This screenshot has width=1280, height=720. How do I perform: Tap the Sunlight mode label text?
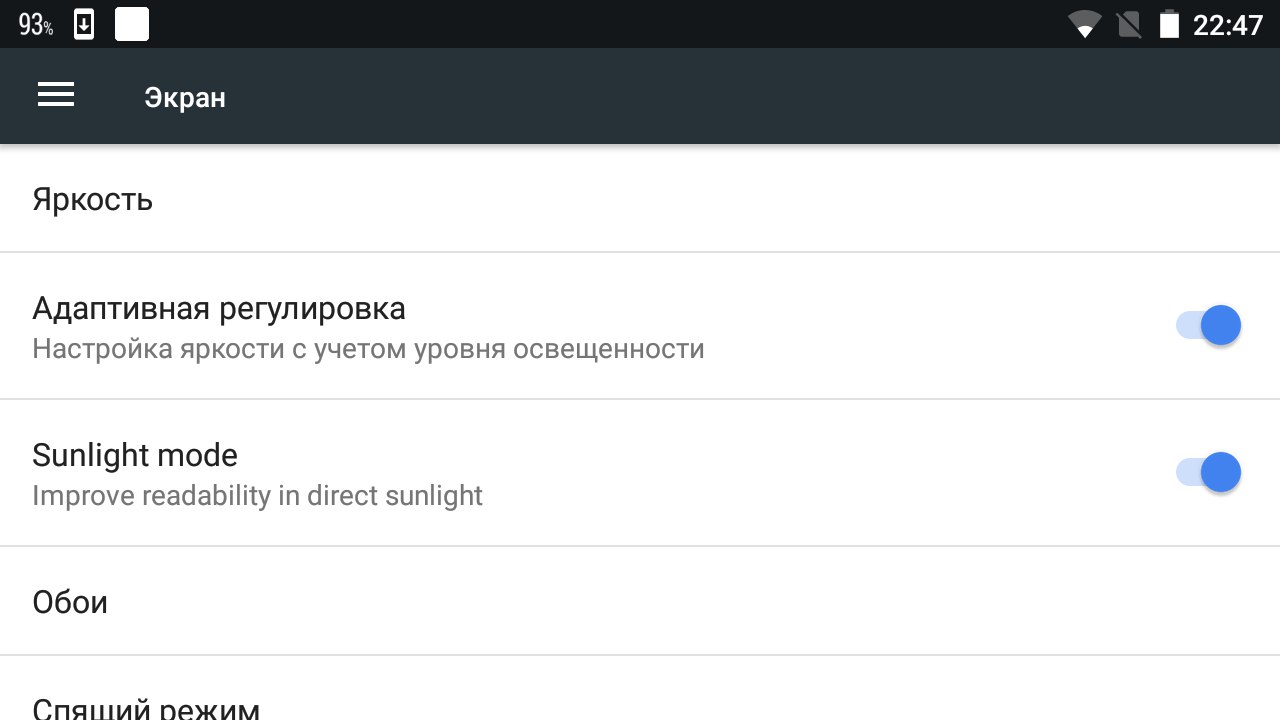(135, 455)
